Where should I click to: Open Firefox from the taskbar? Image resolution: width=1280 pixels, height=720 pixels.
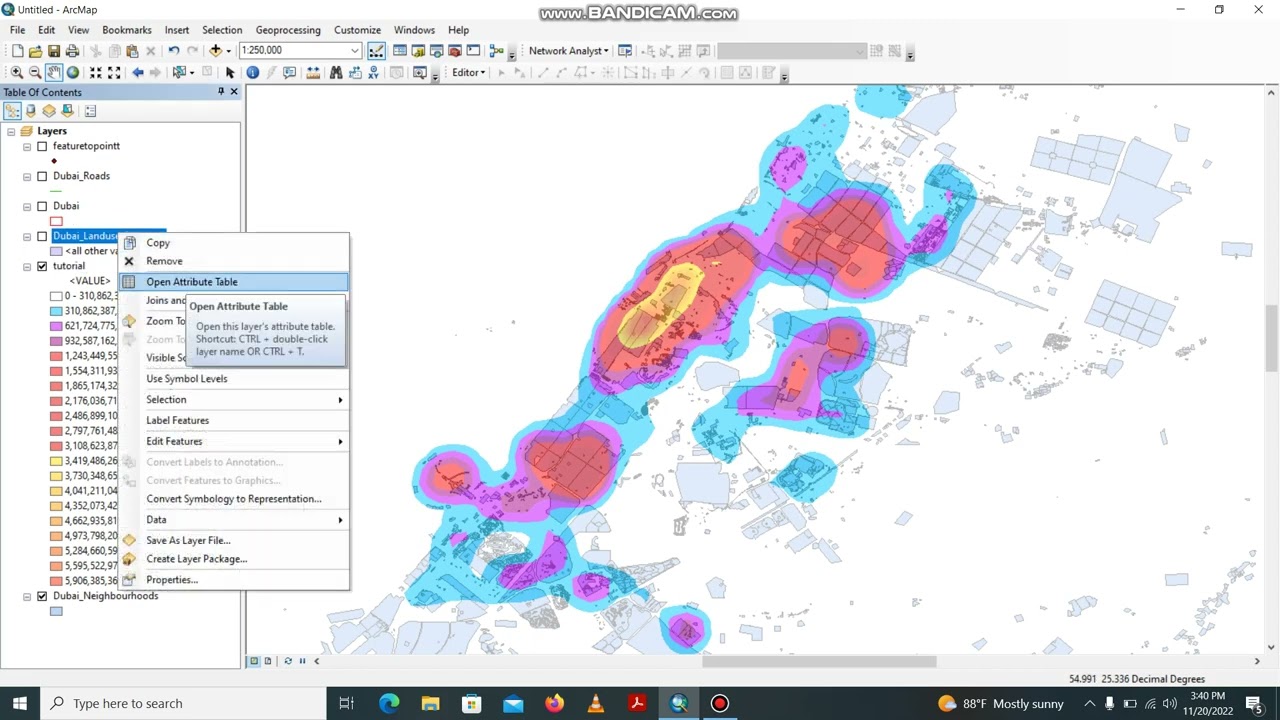(x=554, y=703)
